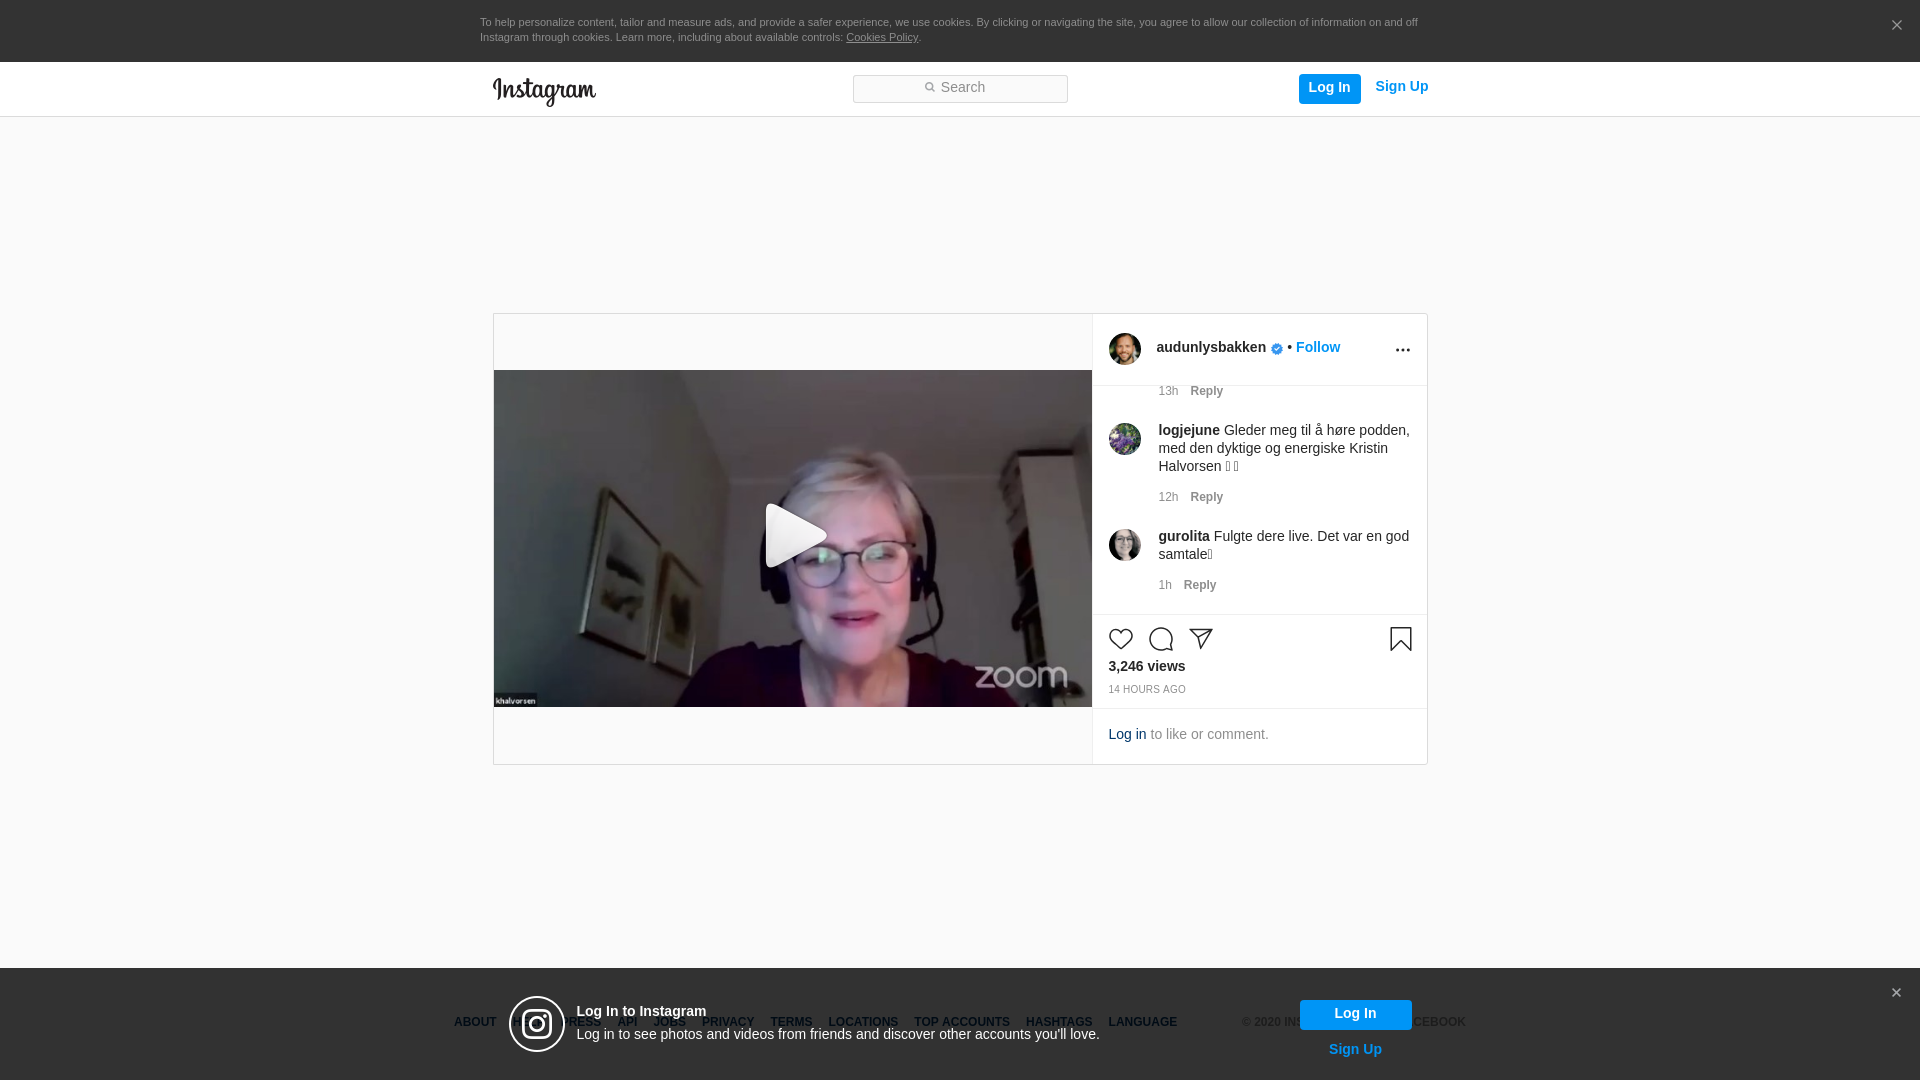Image resolution: width=1920 pixels, height=1080 pixels.
Task: Dismiss the cookie notice banner
Action: (x=1896, y=26)
